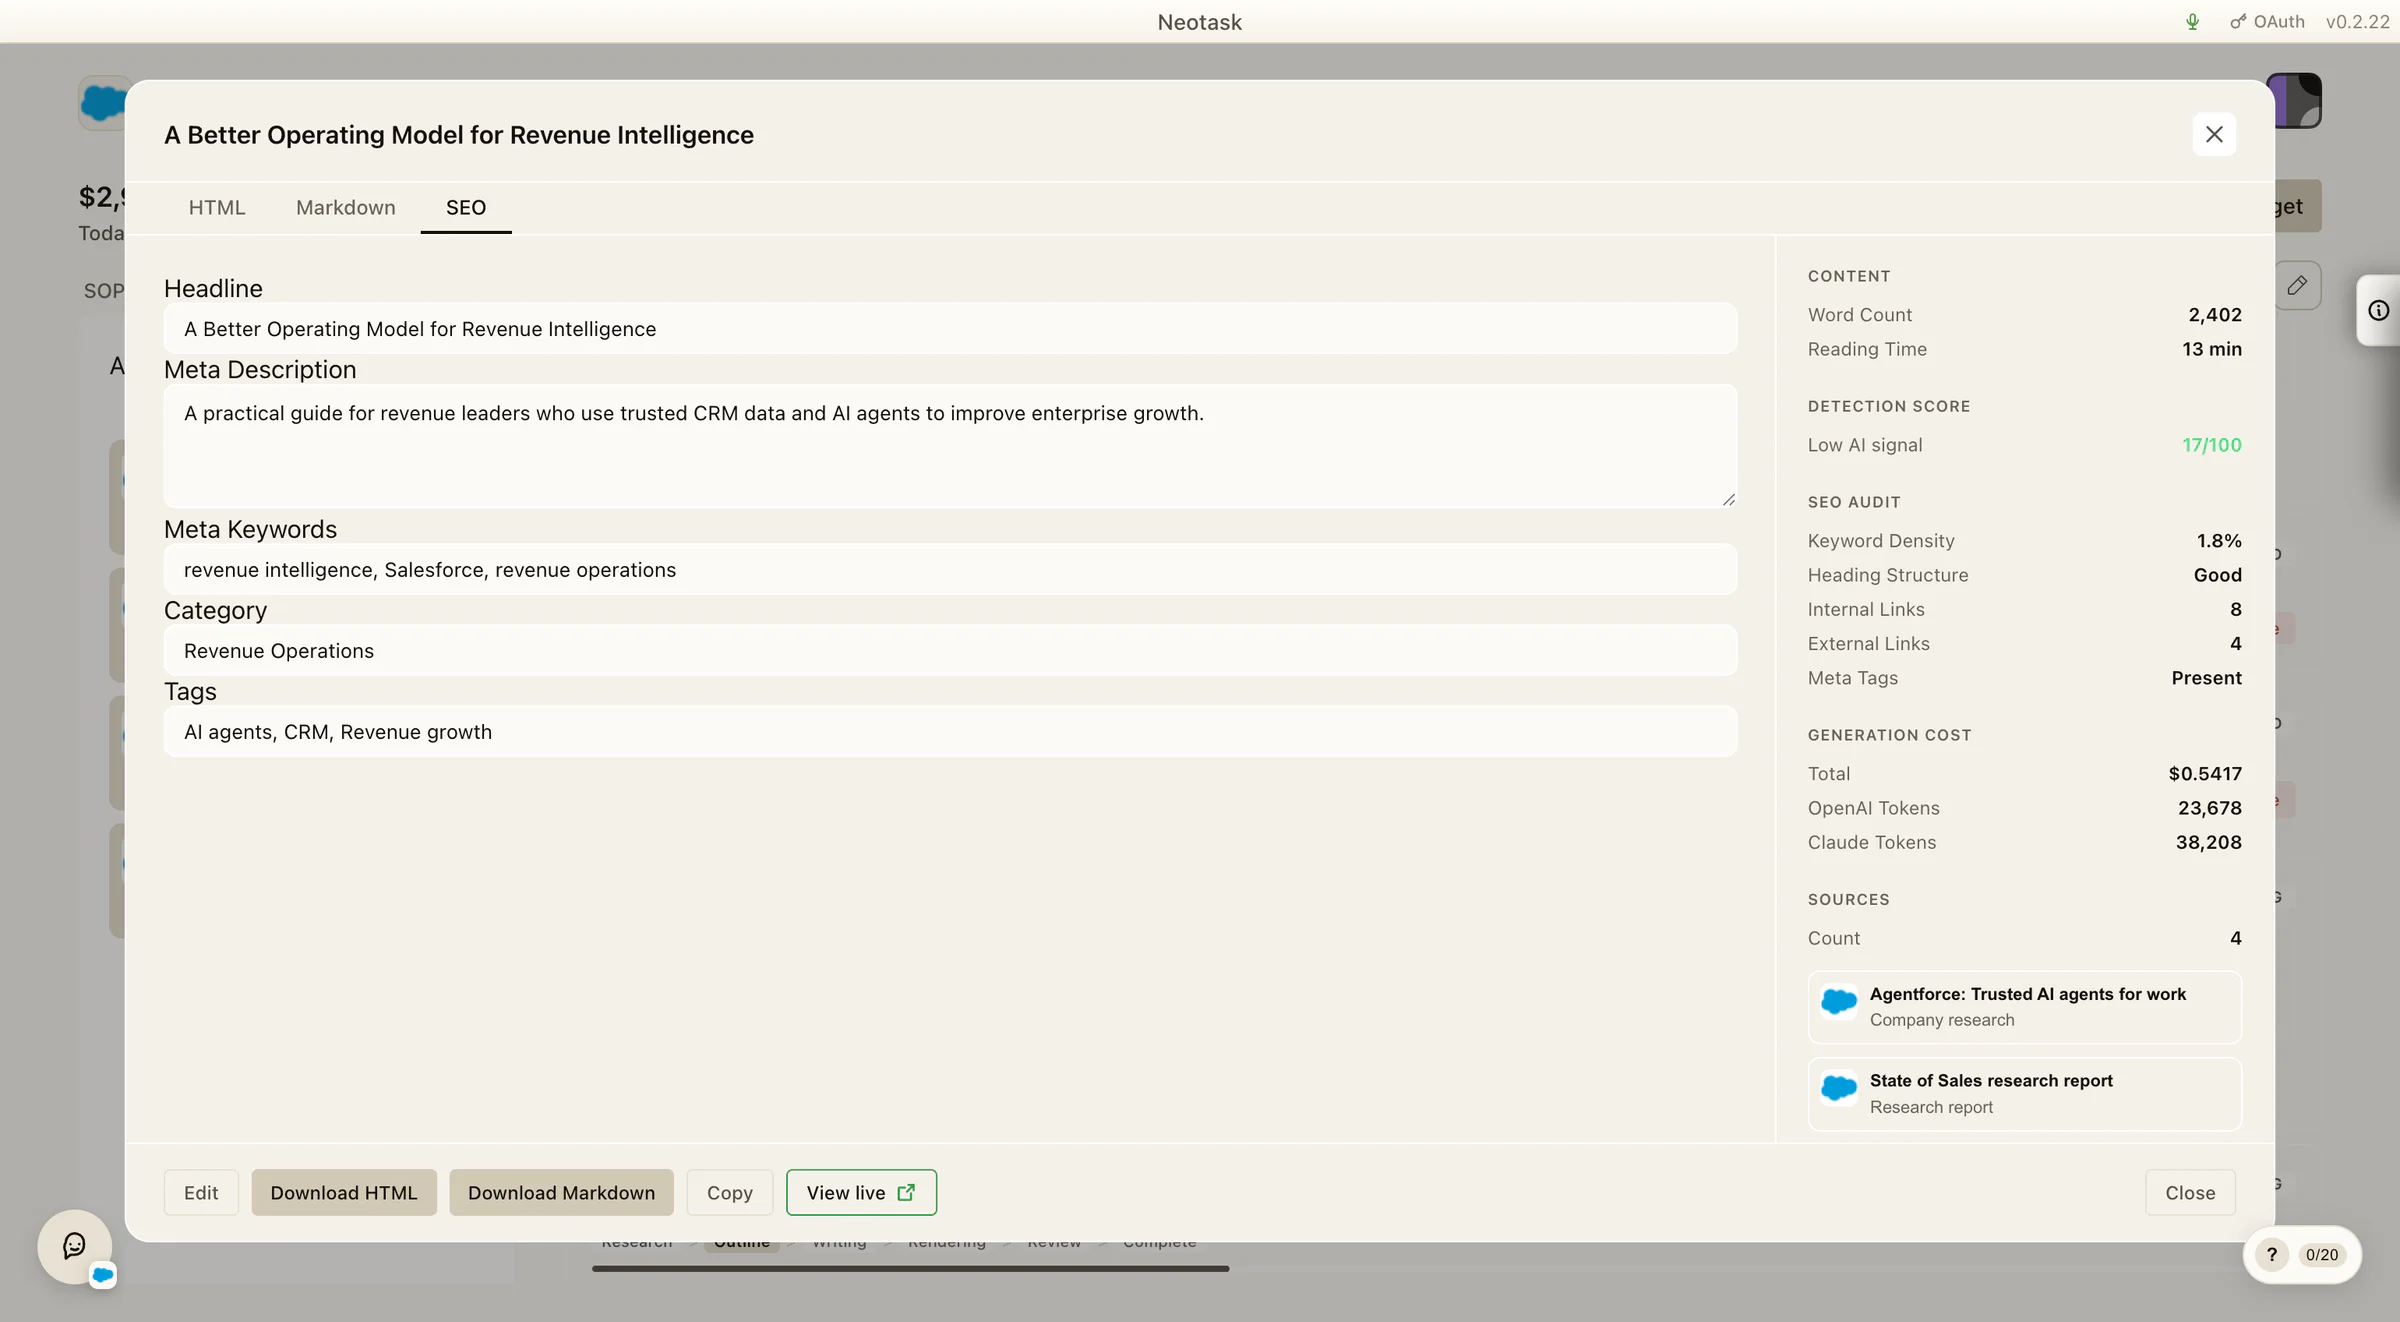Image resolution: width=2400 pixels, height=1322 pixels.
Task: Click the Tags input field
Action: pyautogui.click(x=950, y=732)
